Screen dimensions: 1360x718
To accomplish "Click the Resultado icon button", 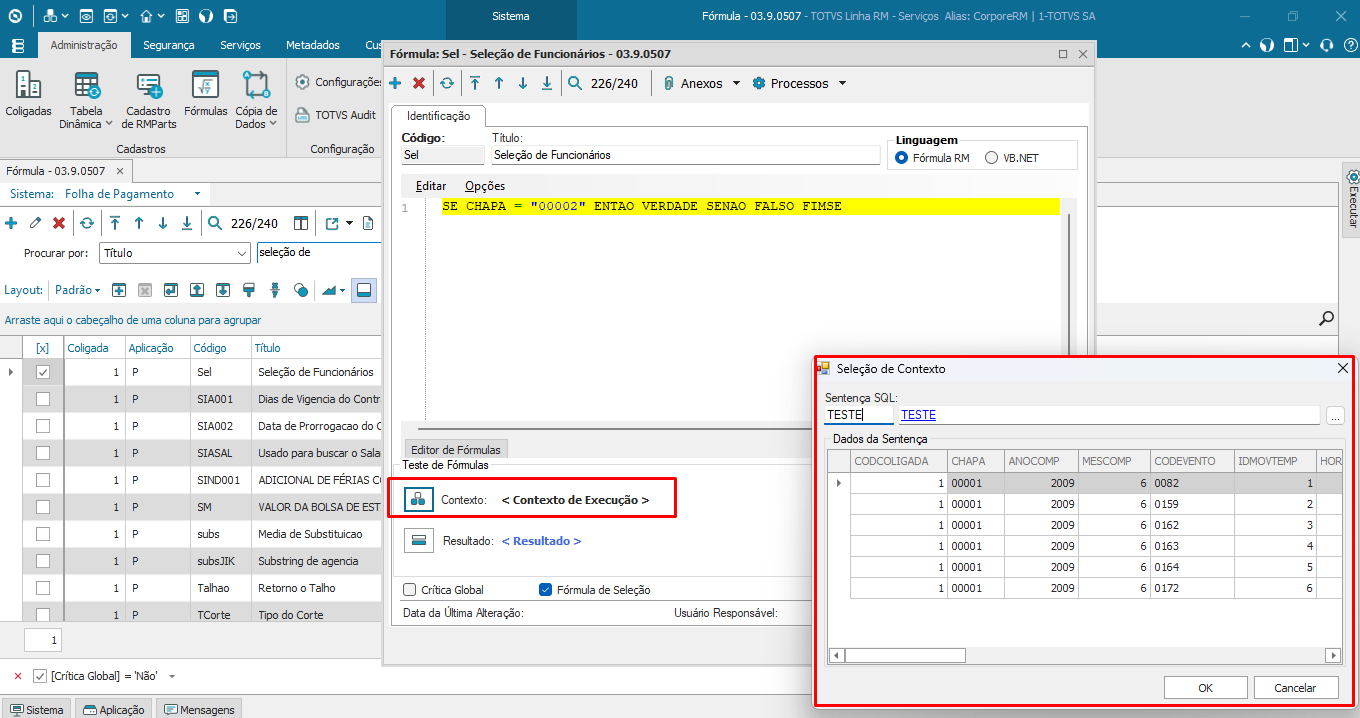I will click(419, 541).
